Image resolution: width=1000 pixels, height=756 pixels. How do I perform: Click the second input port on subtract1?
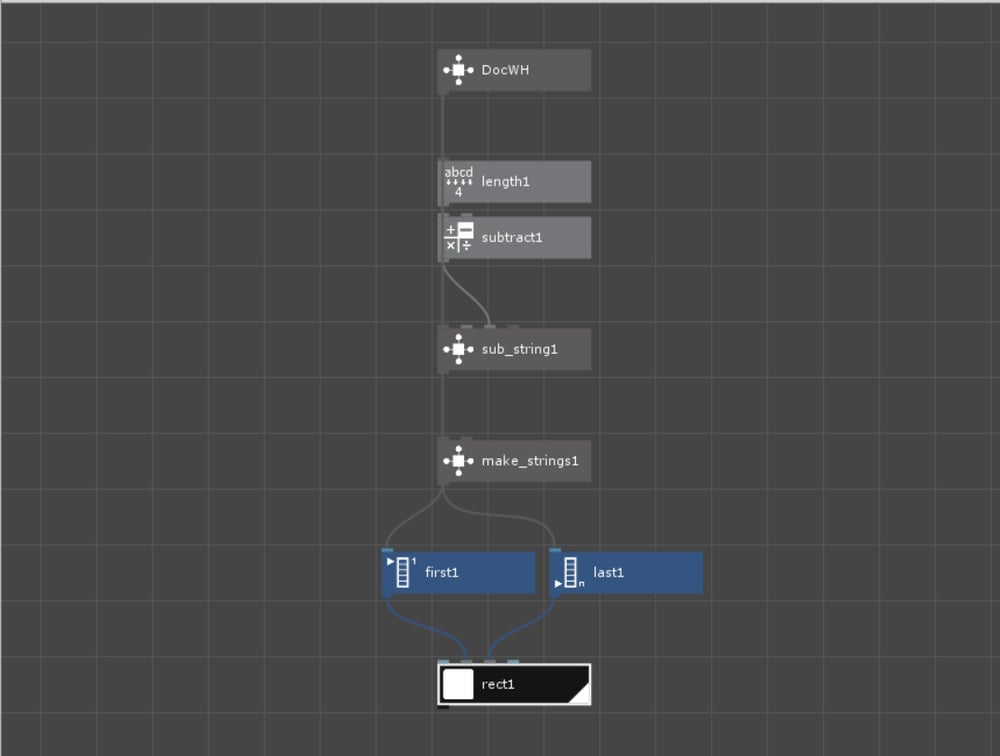click(x=466, y=215)
